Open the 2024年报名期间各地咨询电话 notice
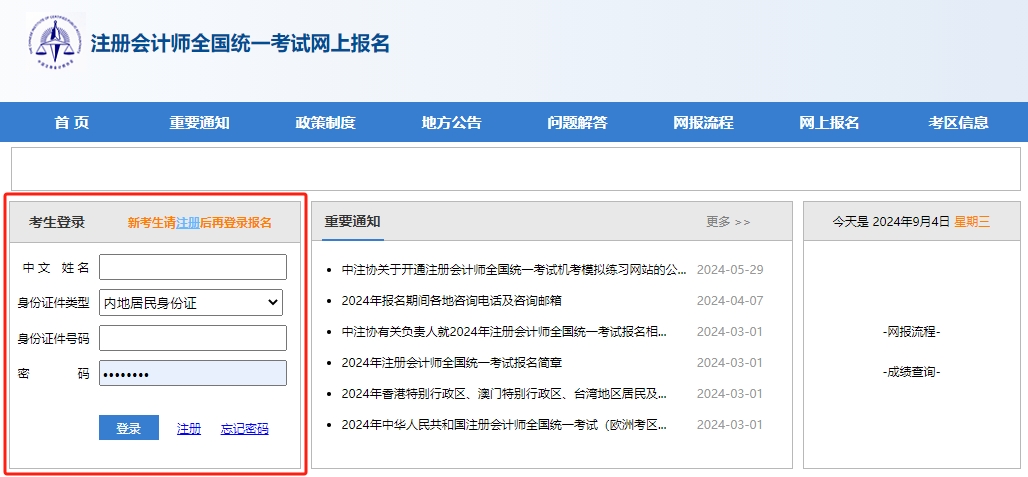 [x=451, y=301]
